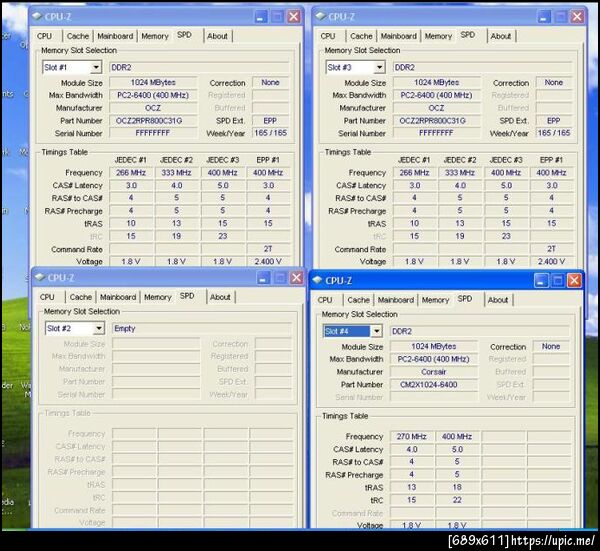Open Memory tab in Slot #1 window
Screen dimensions: 600x551
(x=155, y=36)
